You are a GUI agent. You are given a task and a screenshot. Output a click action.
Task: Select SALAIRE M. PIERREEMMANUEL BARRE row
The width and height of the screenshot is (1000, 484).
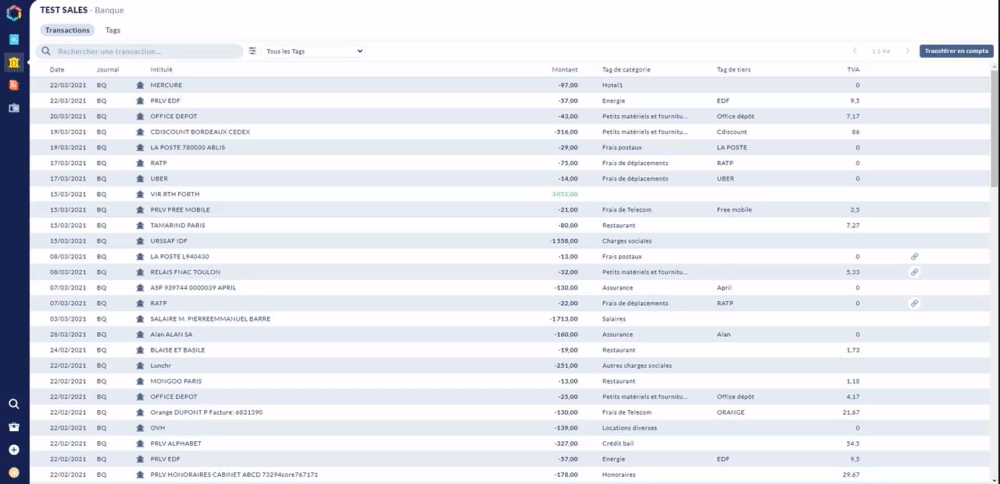(510, 319)
